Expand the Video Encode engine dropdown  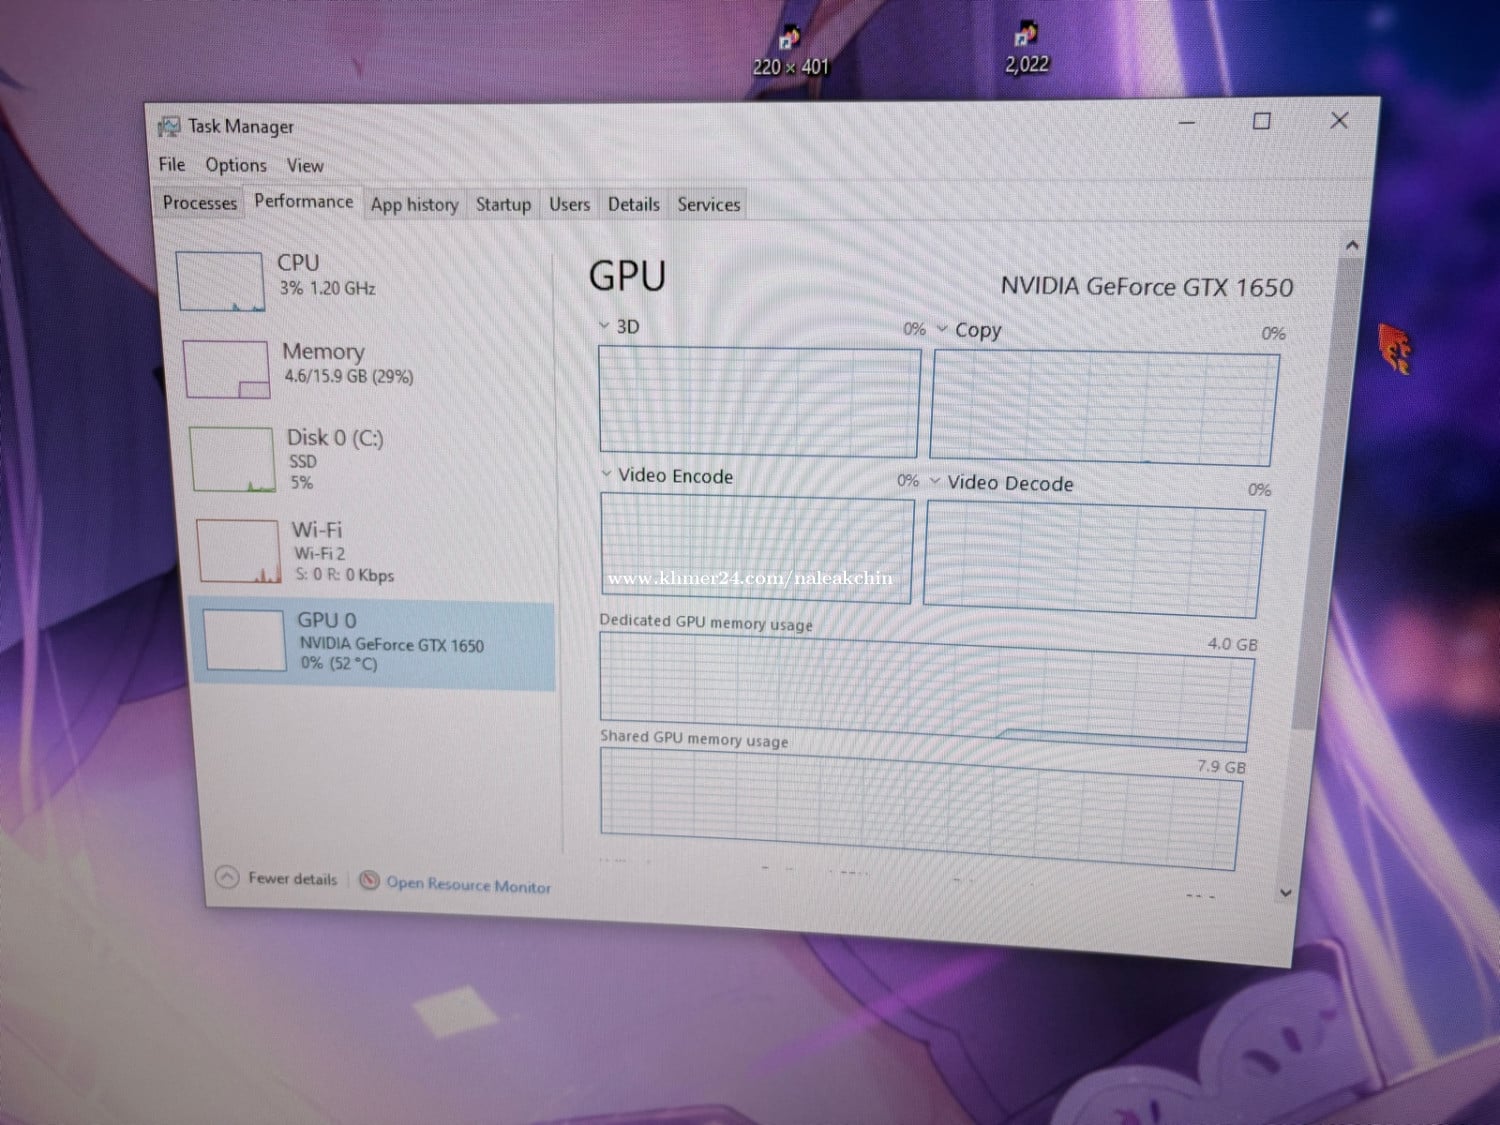[x=606, y=473]
